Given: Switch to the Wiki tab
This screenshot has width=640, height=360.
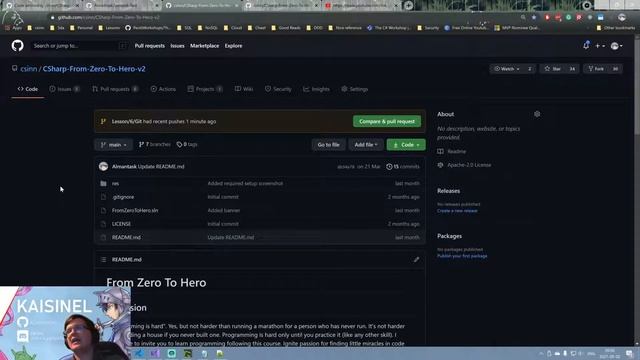Looking at the screenshot, I should pos(244,89).
